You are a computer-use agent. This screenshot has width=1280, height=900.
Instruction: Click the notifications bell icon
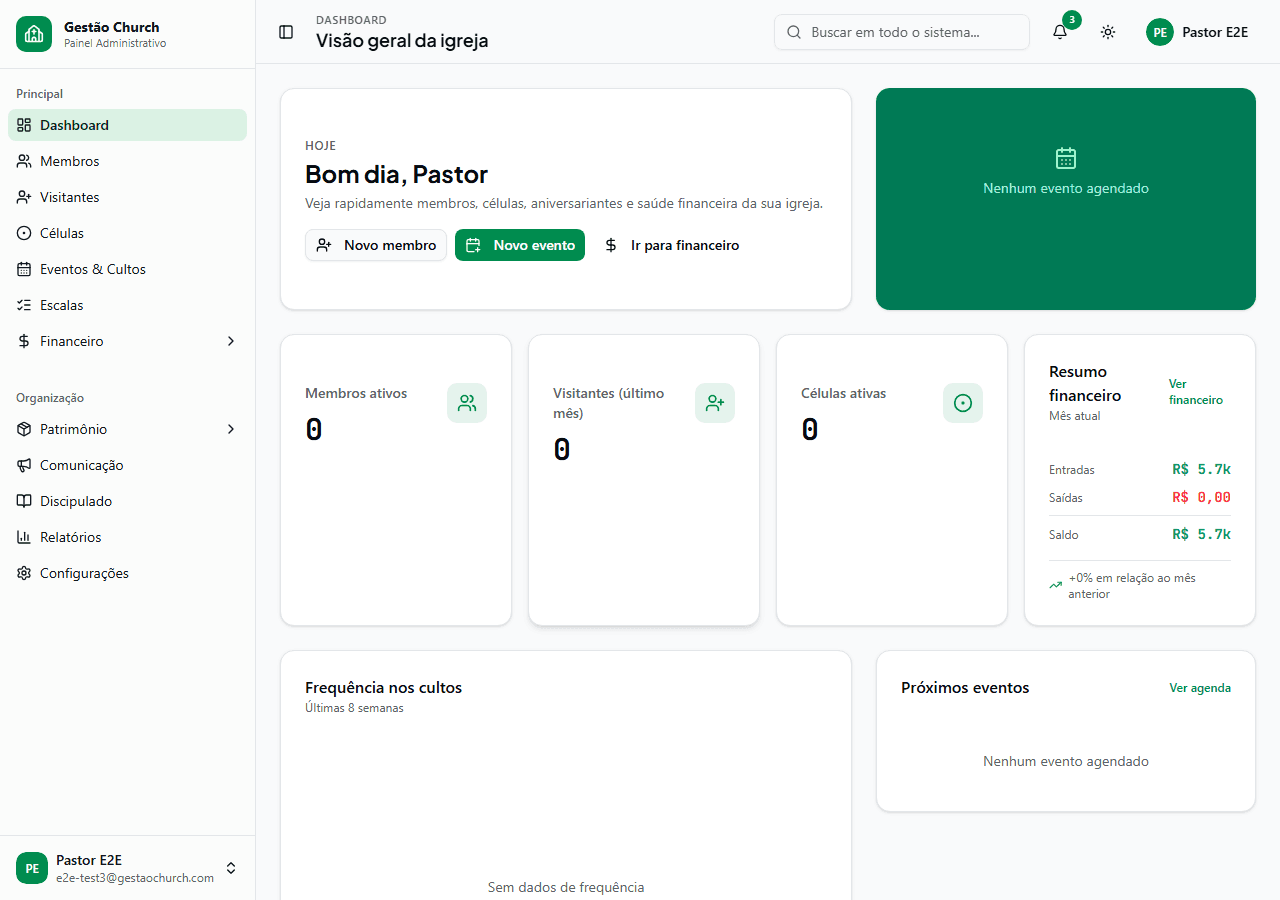click(x=1060, y=32)
